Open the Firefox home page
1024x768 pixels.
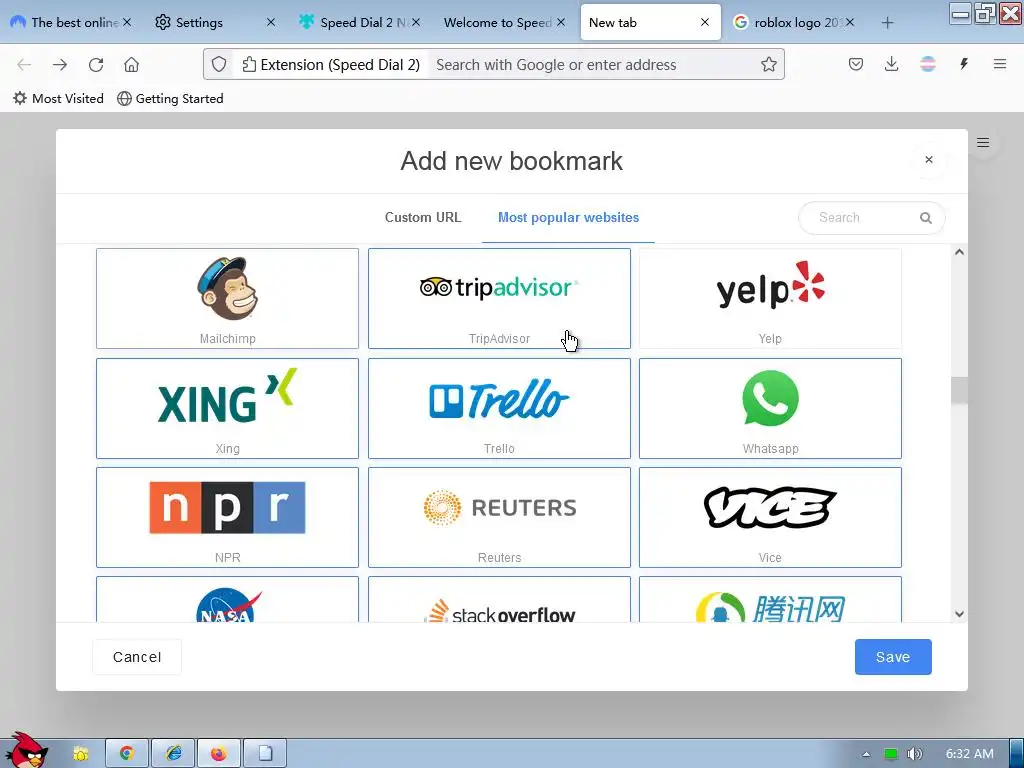click(x=131, y=64)
